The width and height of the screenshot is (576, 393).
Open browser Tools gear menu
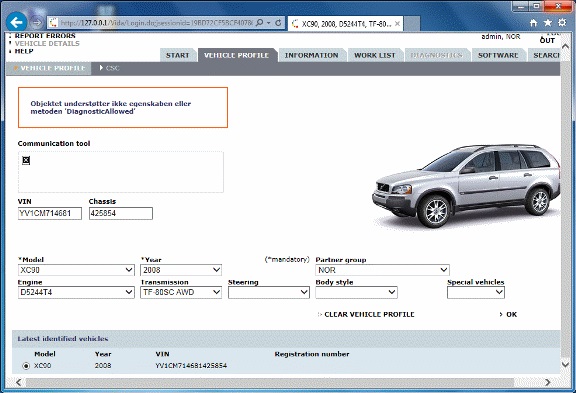click(x=562, y=23)
